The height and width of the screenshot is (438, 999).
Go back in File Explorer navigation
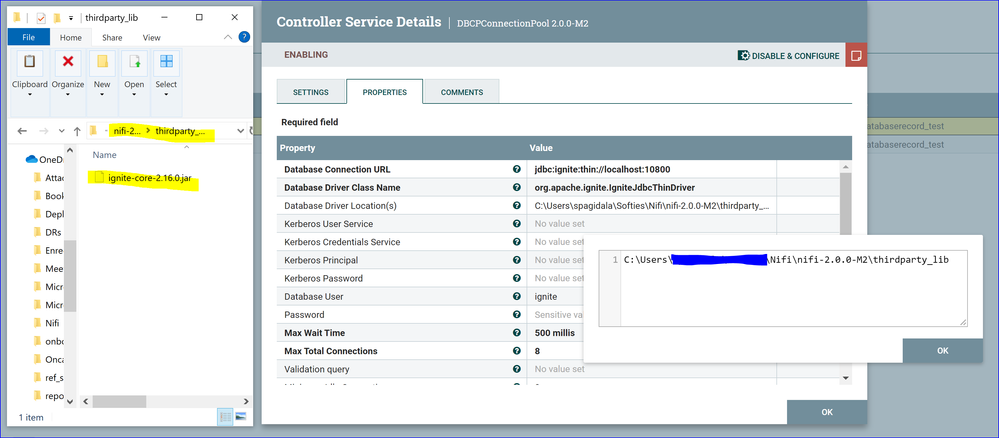[22, 131]
